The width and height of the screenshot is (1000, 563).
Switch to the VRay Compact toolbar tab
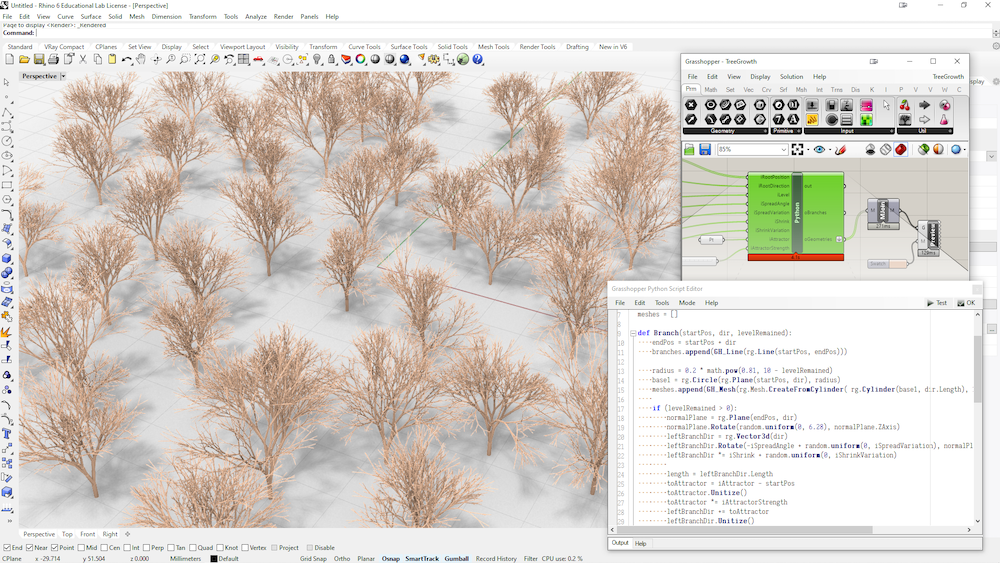[x=64, y=47]
